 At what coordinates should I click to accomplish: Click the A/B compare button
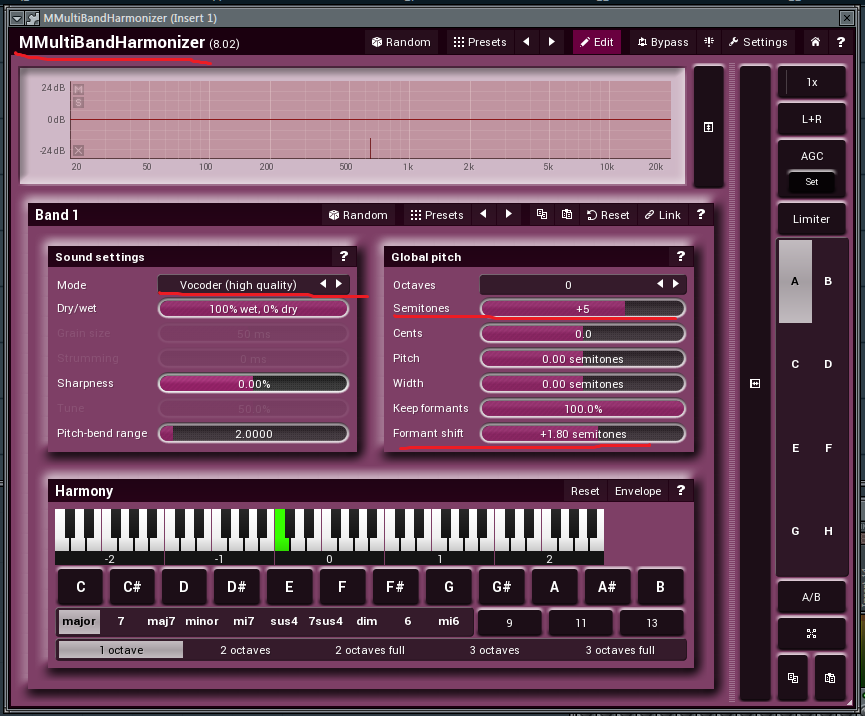click(x=811, y=597)
